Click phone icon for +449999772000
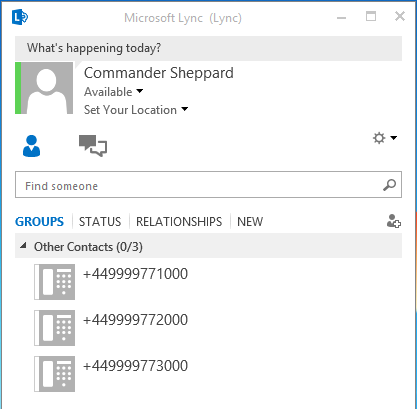Screen dimensions: 417x409 coord(55,328)
